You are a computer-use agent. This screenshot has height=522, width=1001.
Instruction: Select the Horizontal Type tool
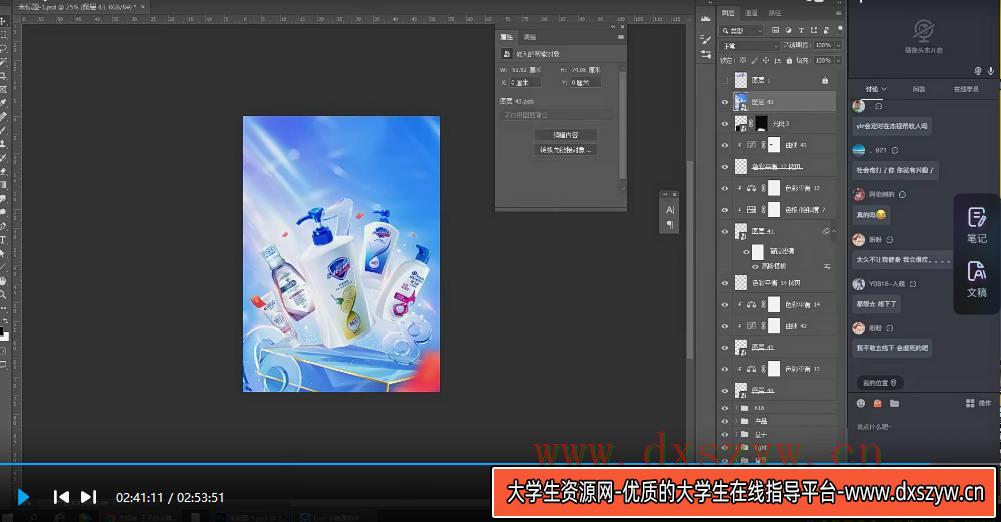point(3,240)
